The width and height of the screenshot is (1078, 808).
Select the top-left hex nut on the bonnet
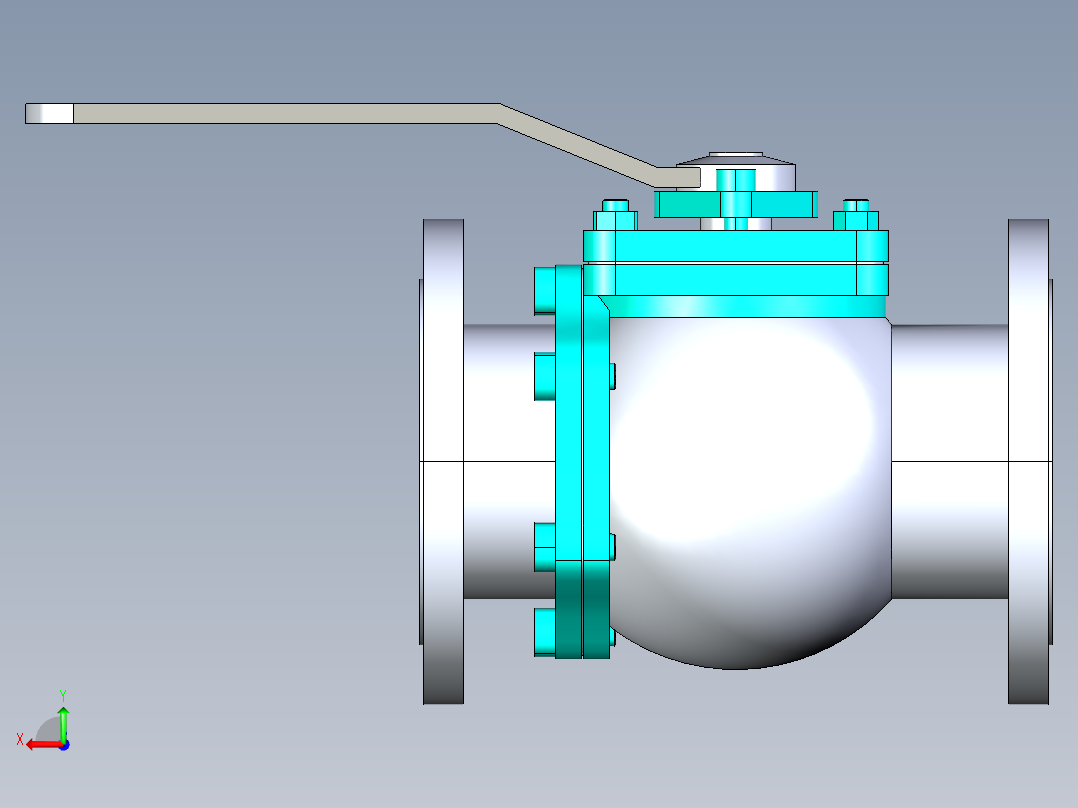tap(615, 220)
